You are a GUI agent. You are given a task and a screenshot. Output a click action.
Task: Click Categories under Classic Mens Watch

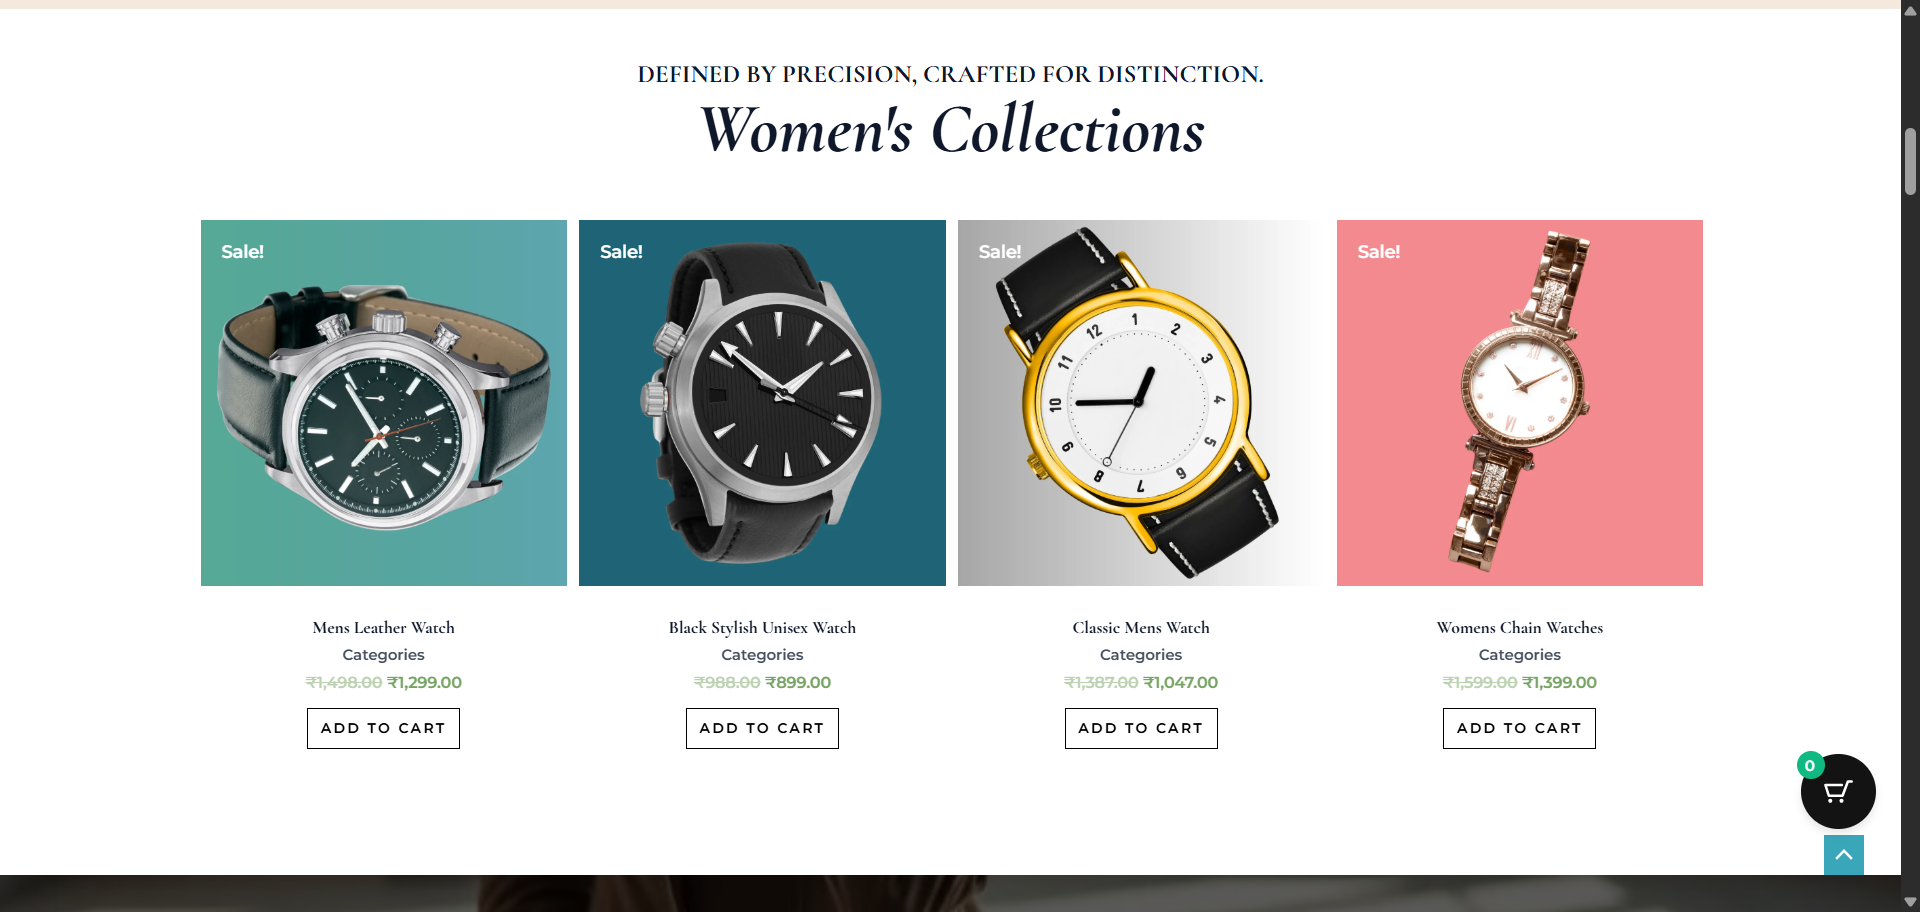(1141, 655)
